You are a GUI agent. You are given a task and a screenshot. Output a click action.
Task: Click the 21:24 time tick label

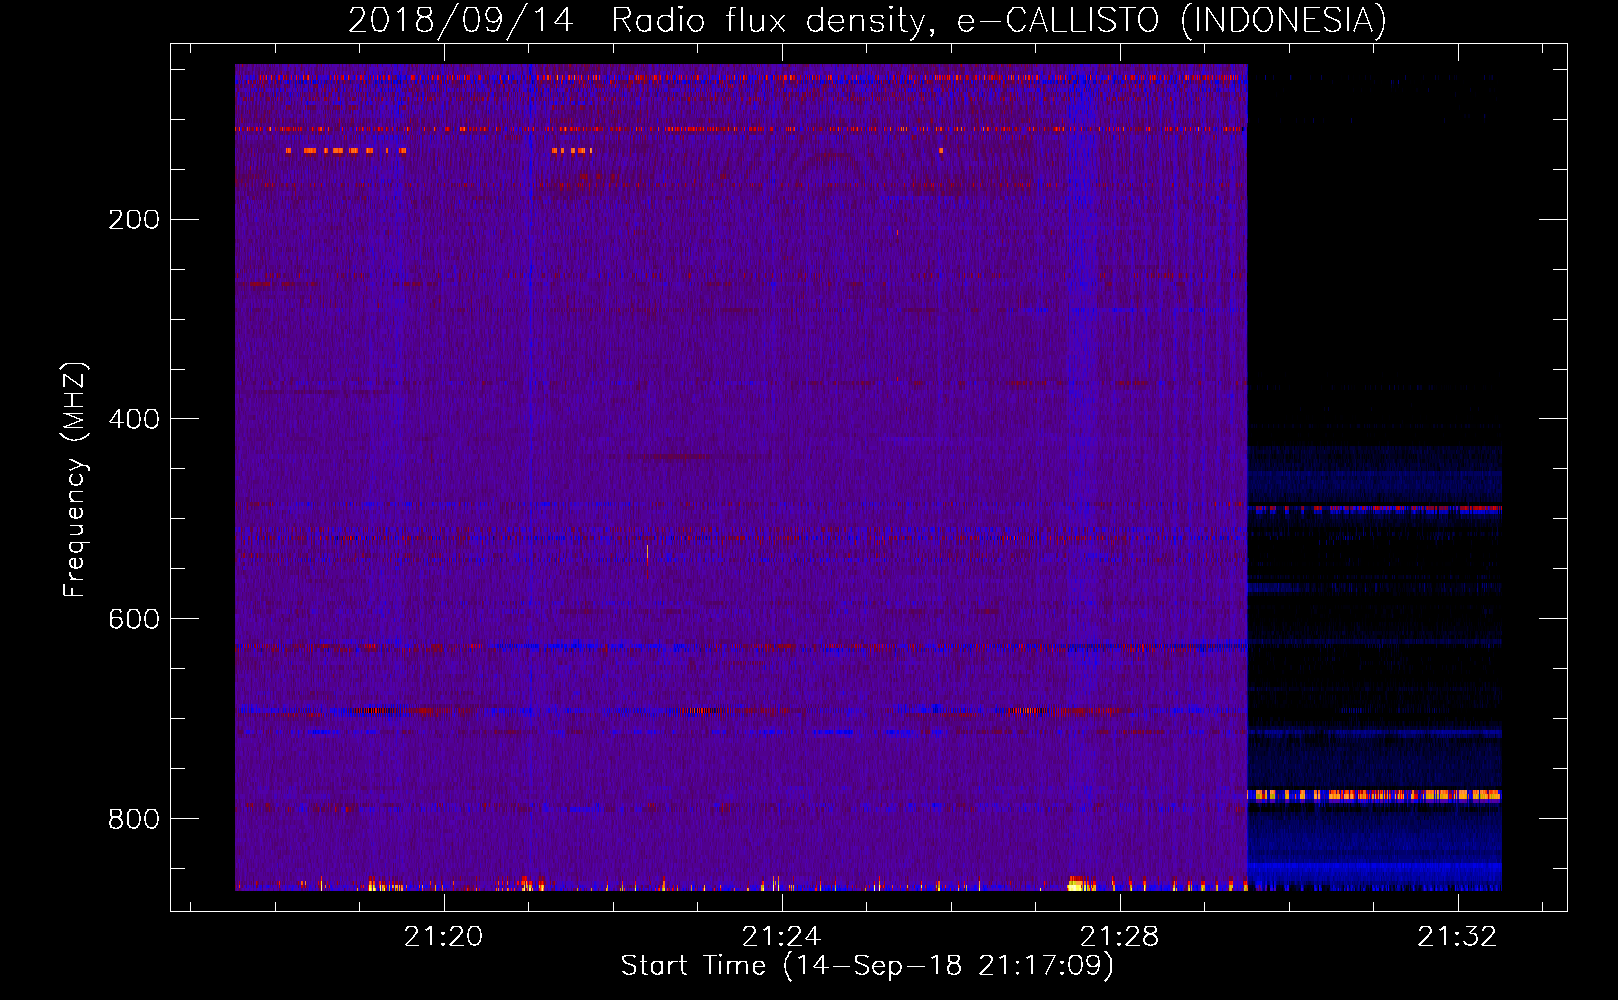[781, 937]
